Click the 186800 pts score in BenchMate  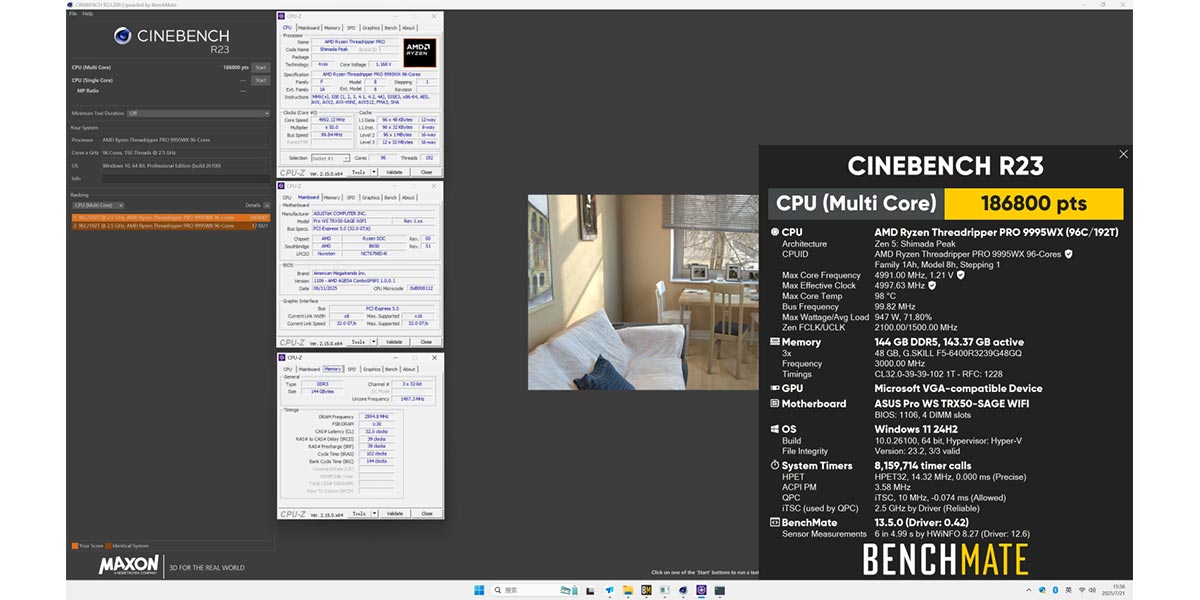[x=1033, y=204]
